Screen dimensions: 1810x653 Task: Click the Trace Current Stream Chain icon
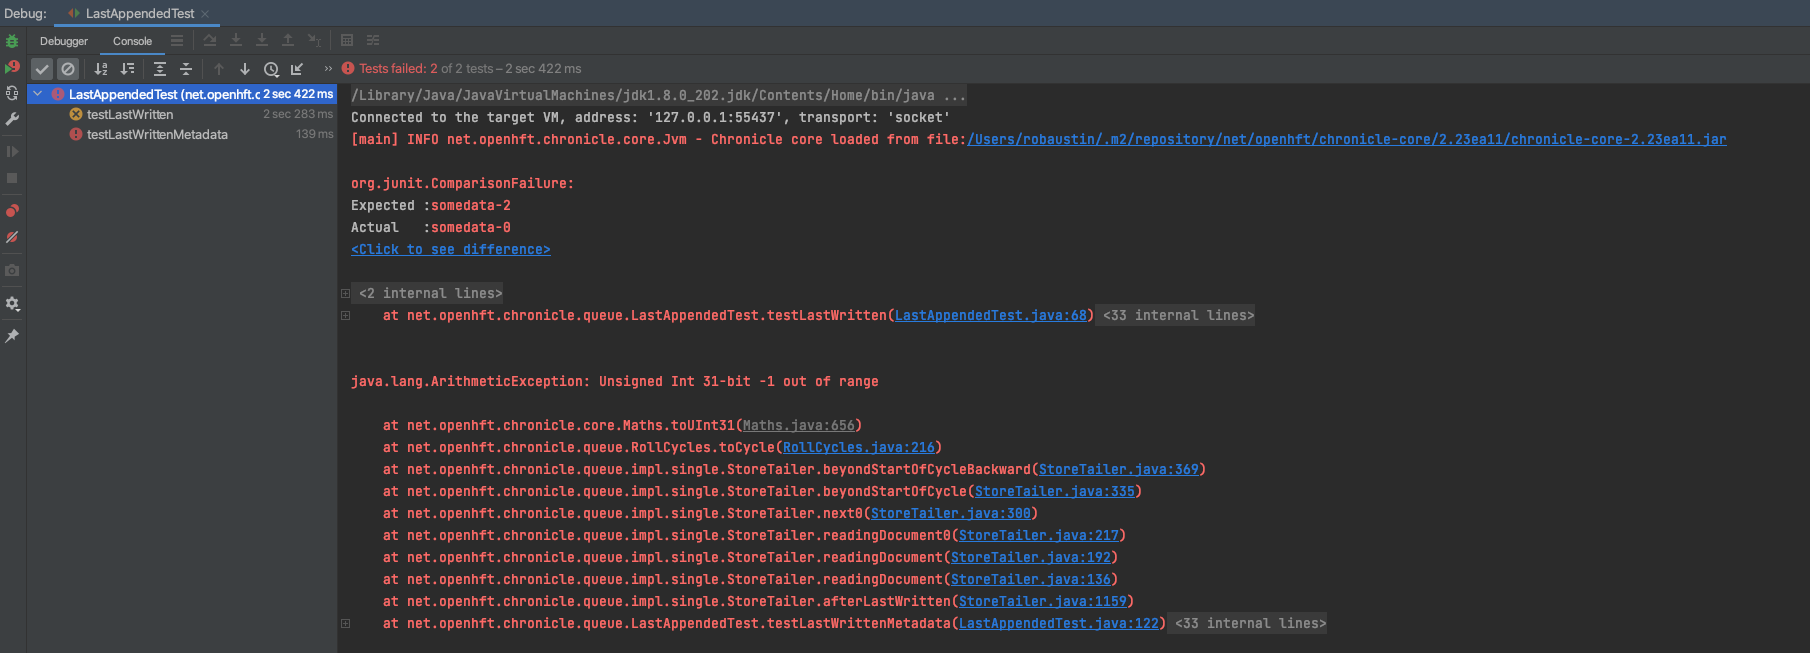373,41
